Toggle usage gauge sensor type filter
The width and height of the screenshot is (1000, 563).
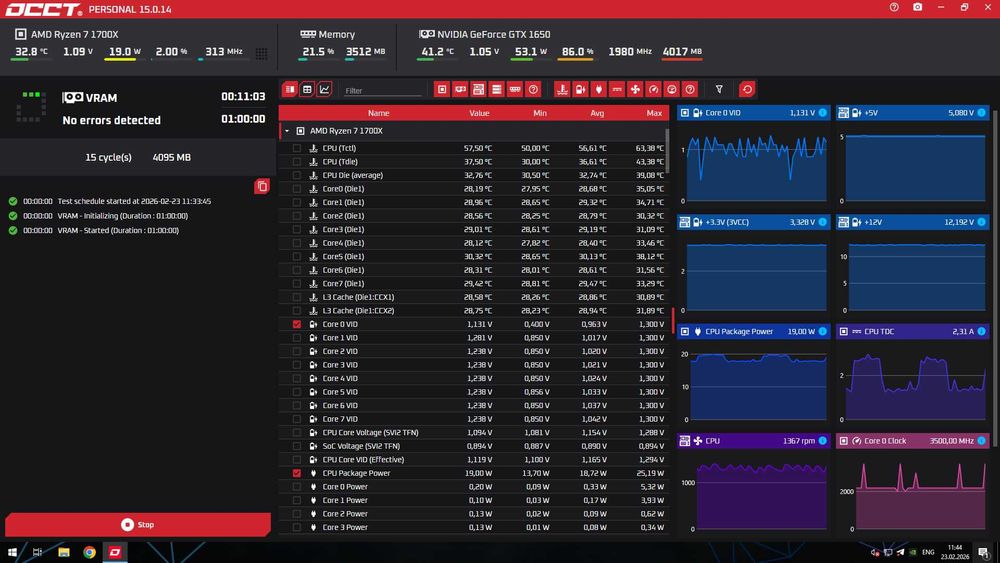[672, 89]
